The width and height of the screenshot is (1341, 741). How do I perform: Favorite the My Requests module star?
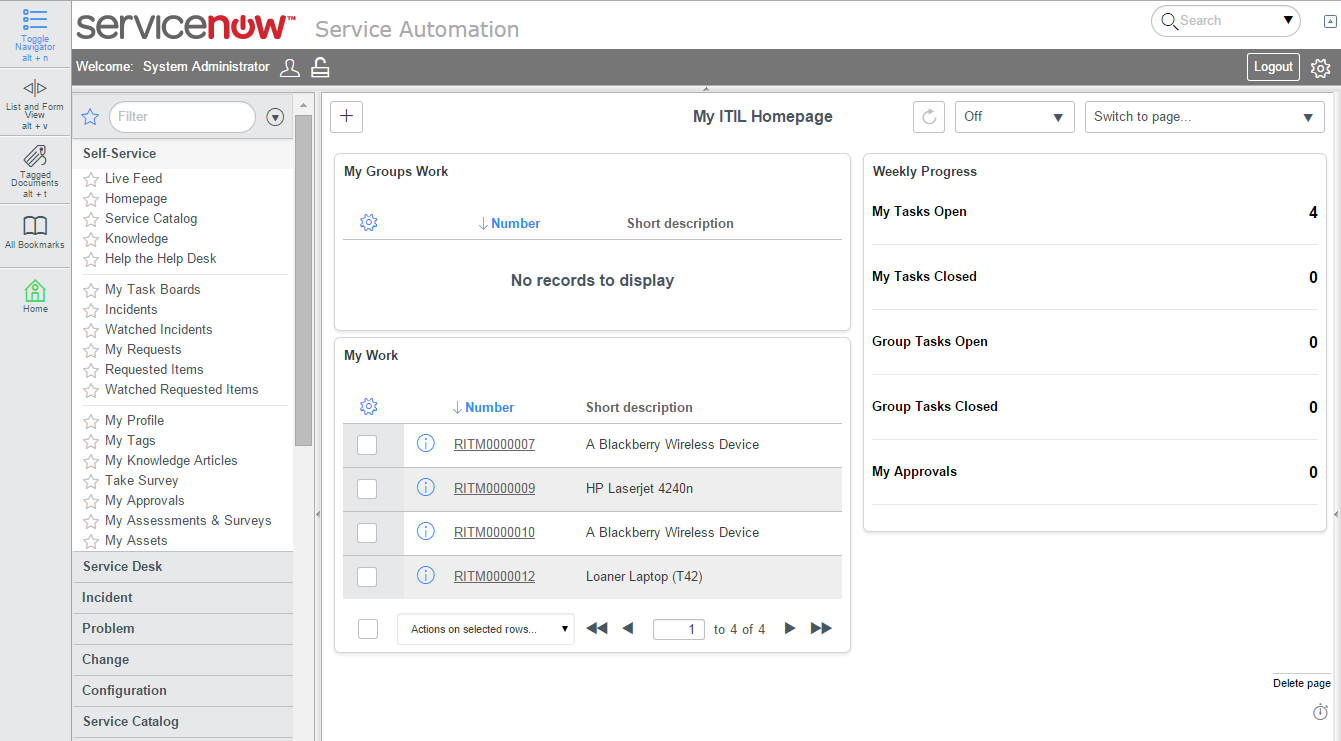(x=91, y=350)
